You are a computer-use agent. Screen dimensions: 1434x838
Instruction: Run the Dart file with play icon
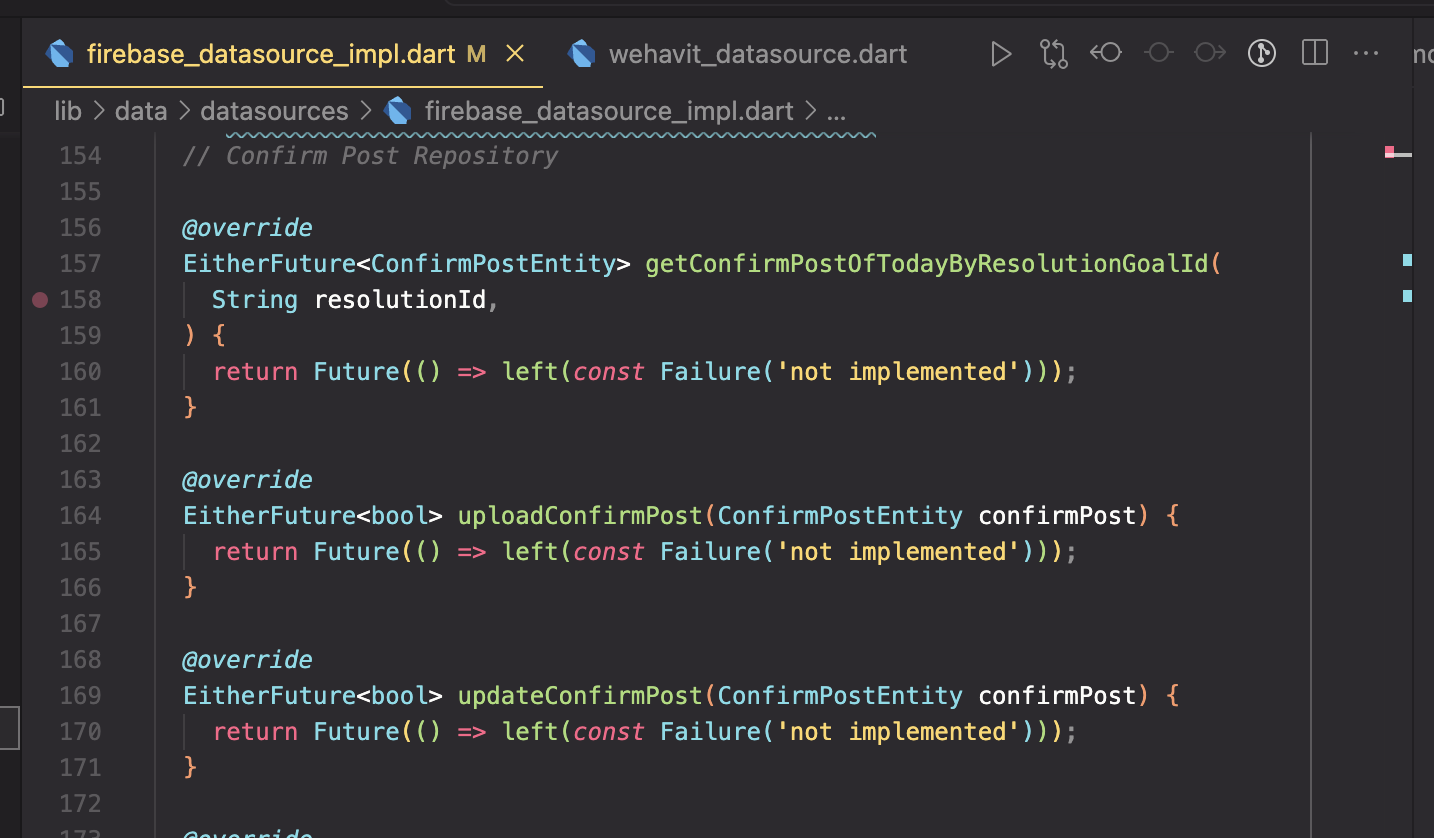tap(1000, 54)
